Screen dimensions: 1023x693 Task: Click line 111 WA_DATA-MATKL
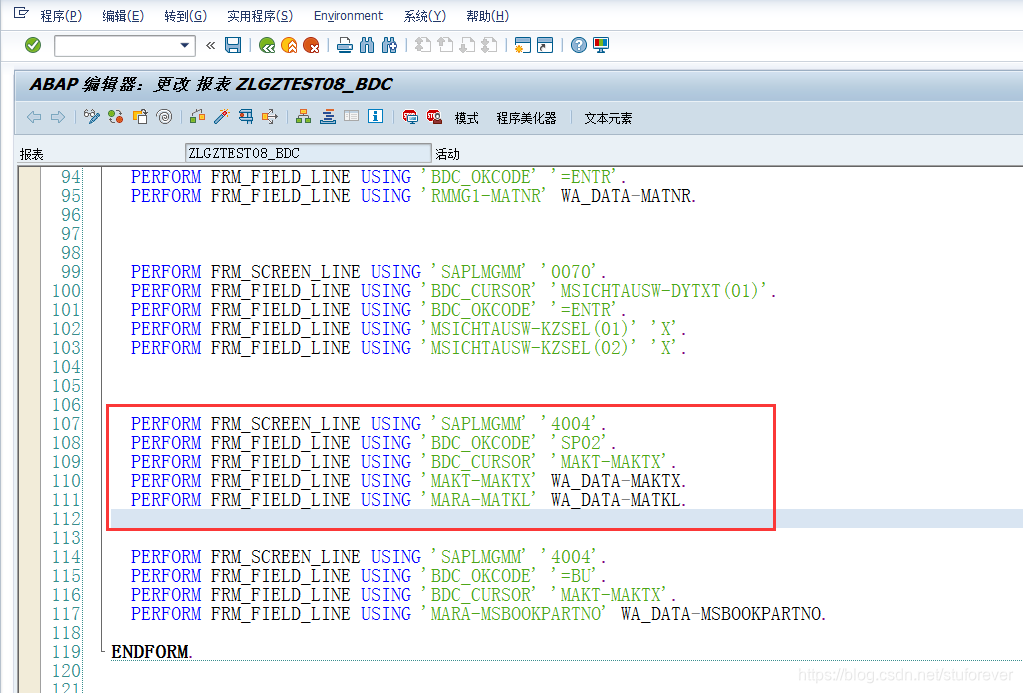click(408, 500)
